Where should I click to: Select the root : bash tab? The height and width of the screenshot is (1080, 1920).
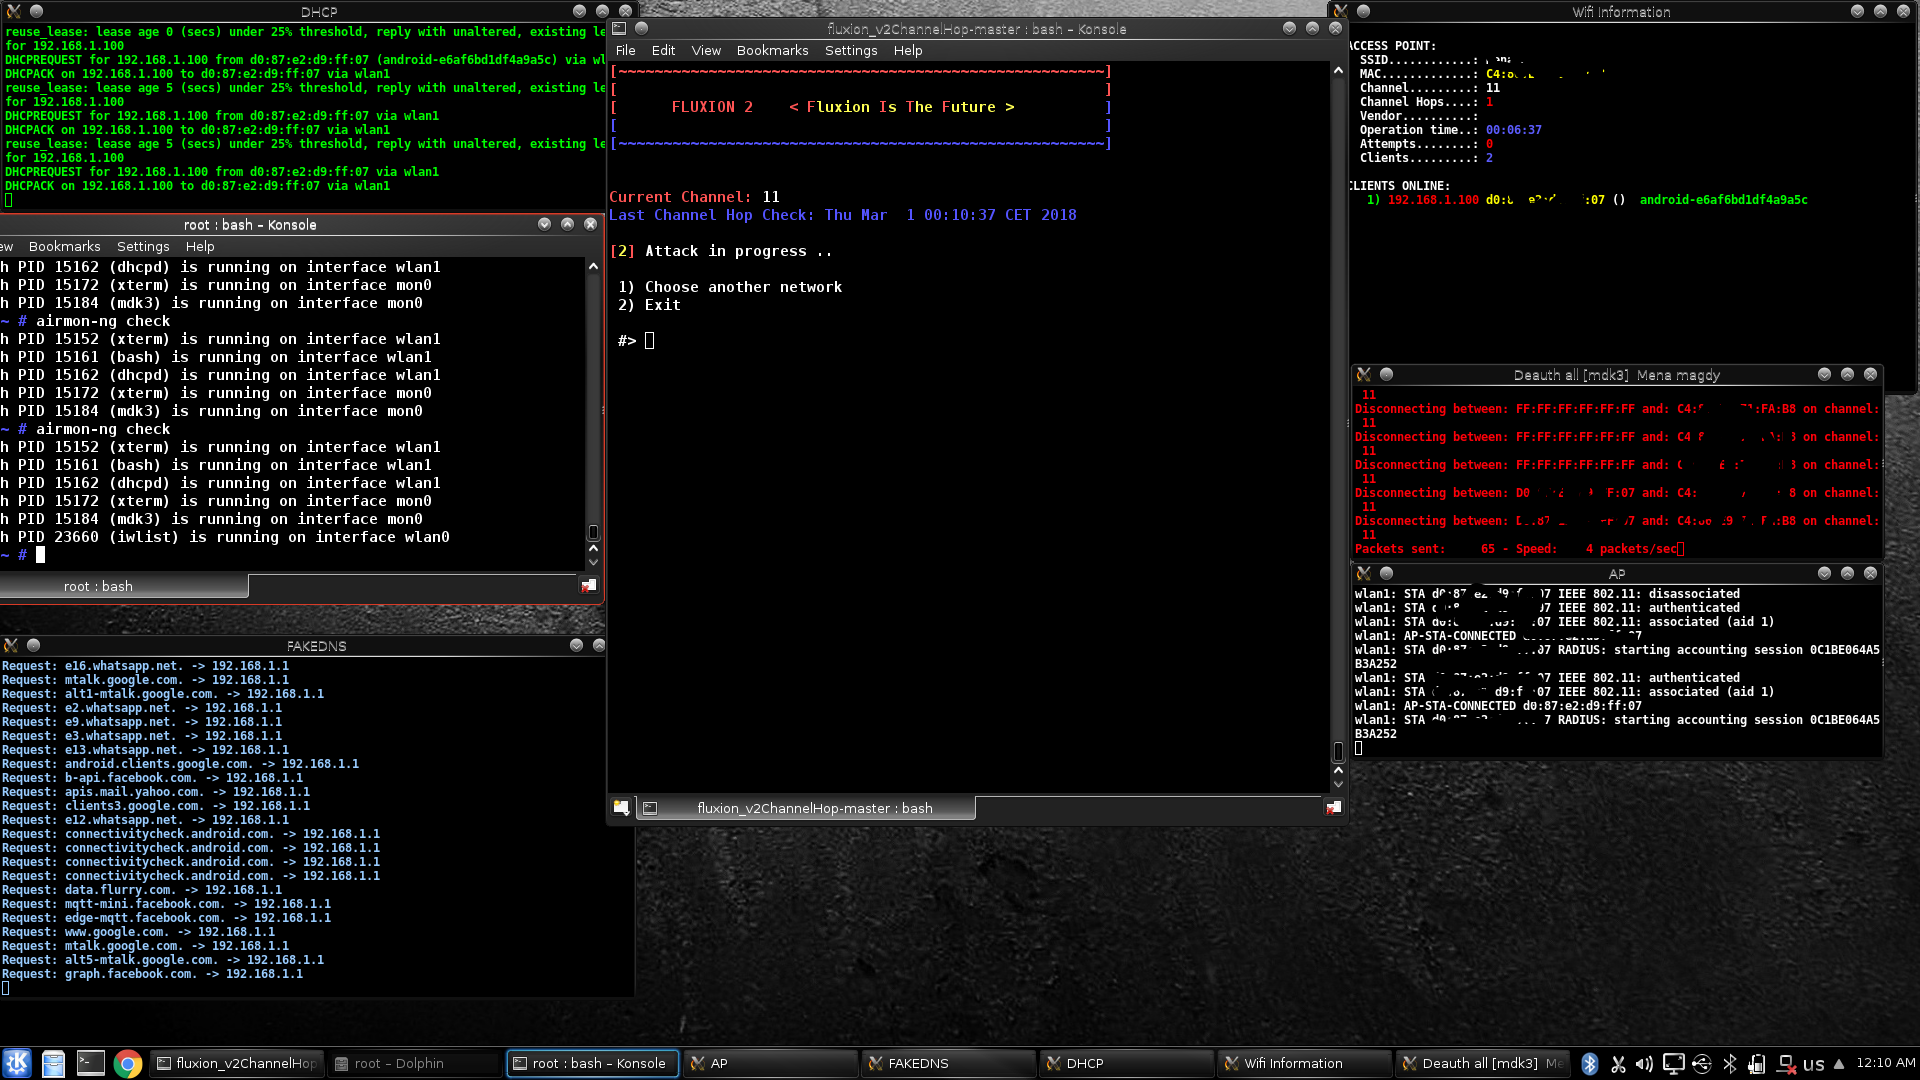pyautogui.click(x=122, y=586)
